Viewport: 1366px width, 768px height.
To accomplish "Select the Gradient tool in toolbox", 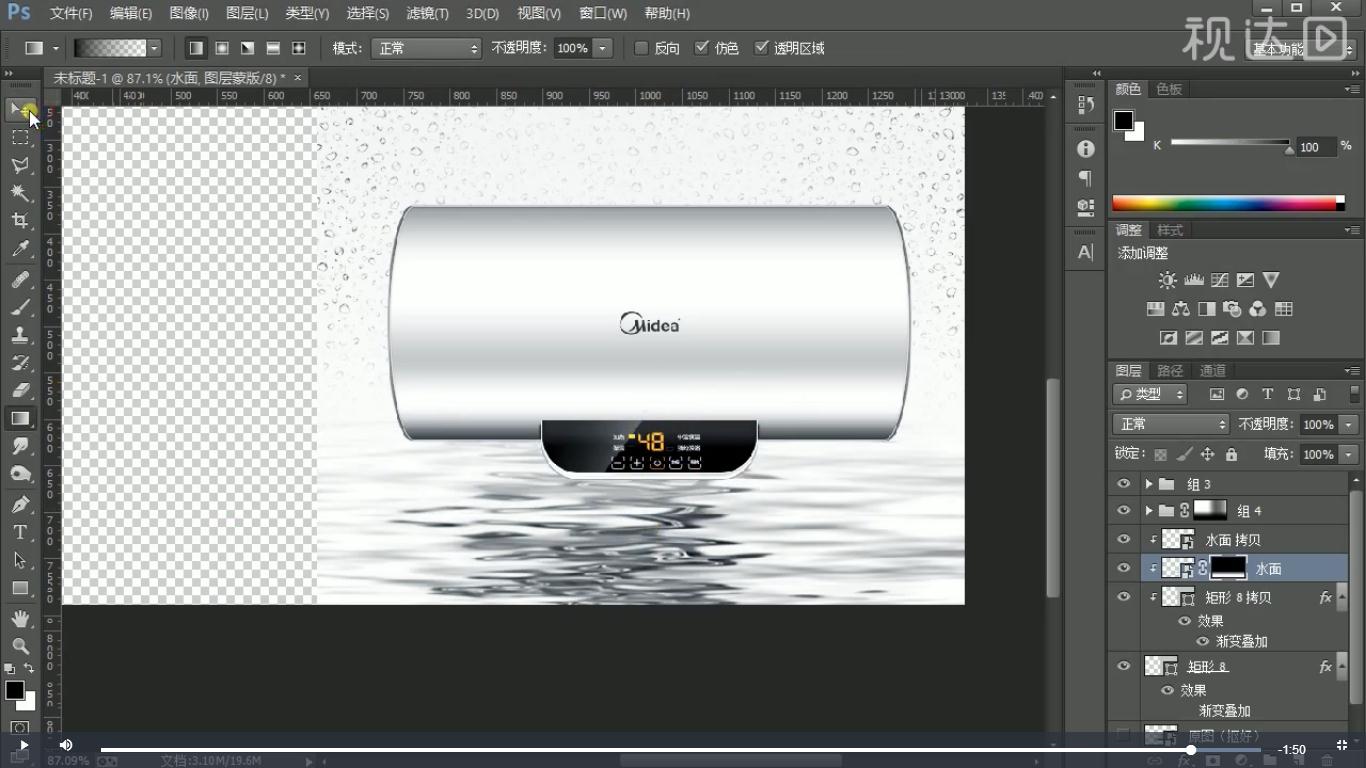I will coord(20,419).
